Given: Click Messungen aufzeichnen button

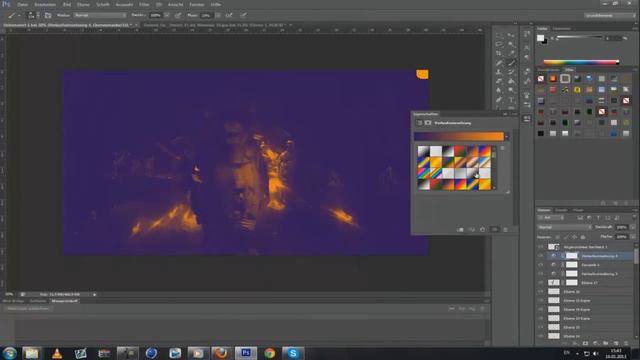Looking at the screenshot, I should [28, 309].
